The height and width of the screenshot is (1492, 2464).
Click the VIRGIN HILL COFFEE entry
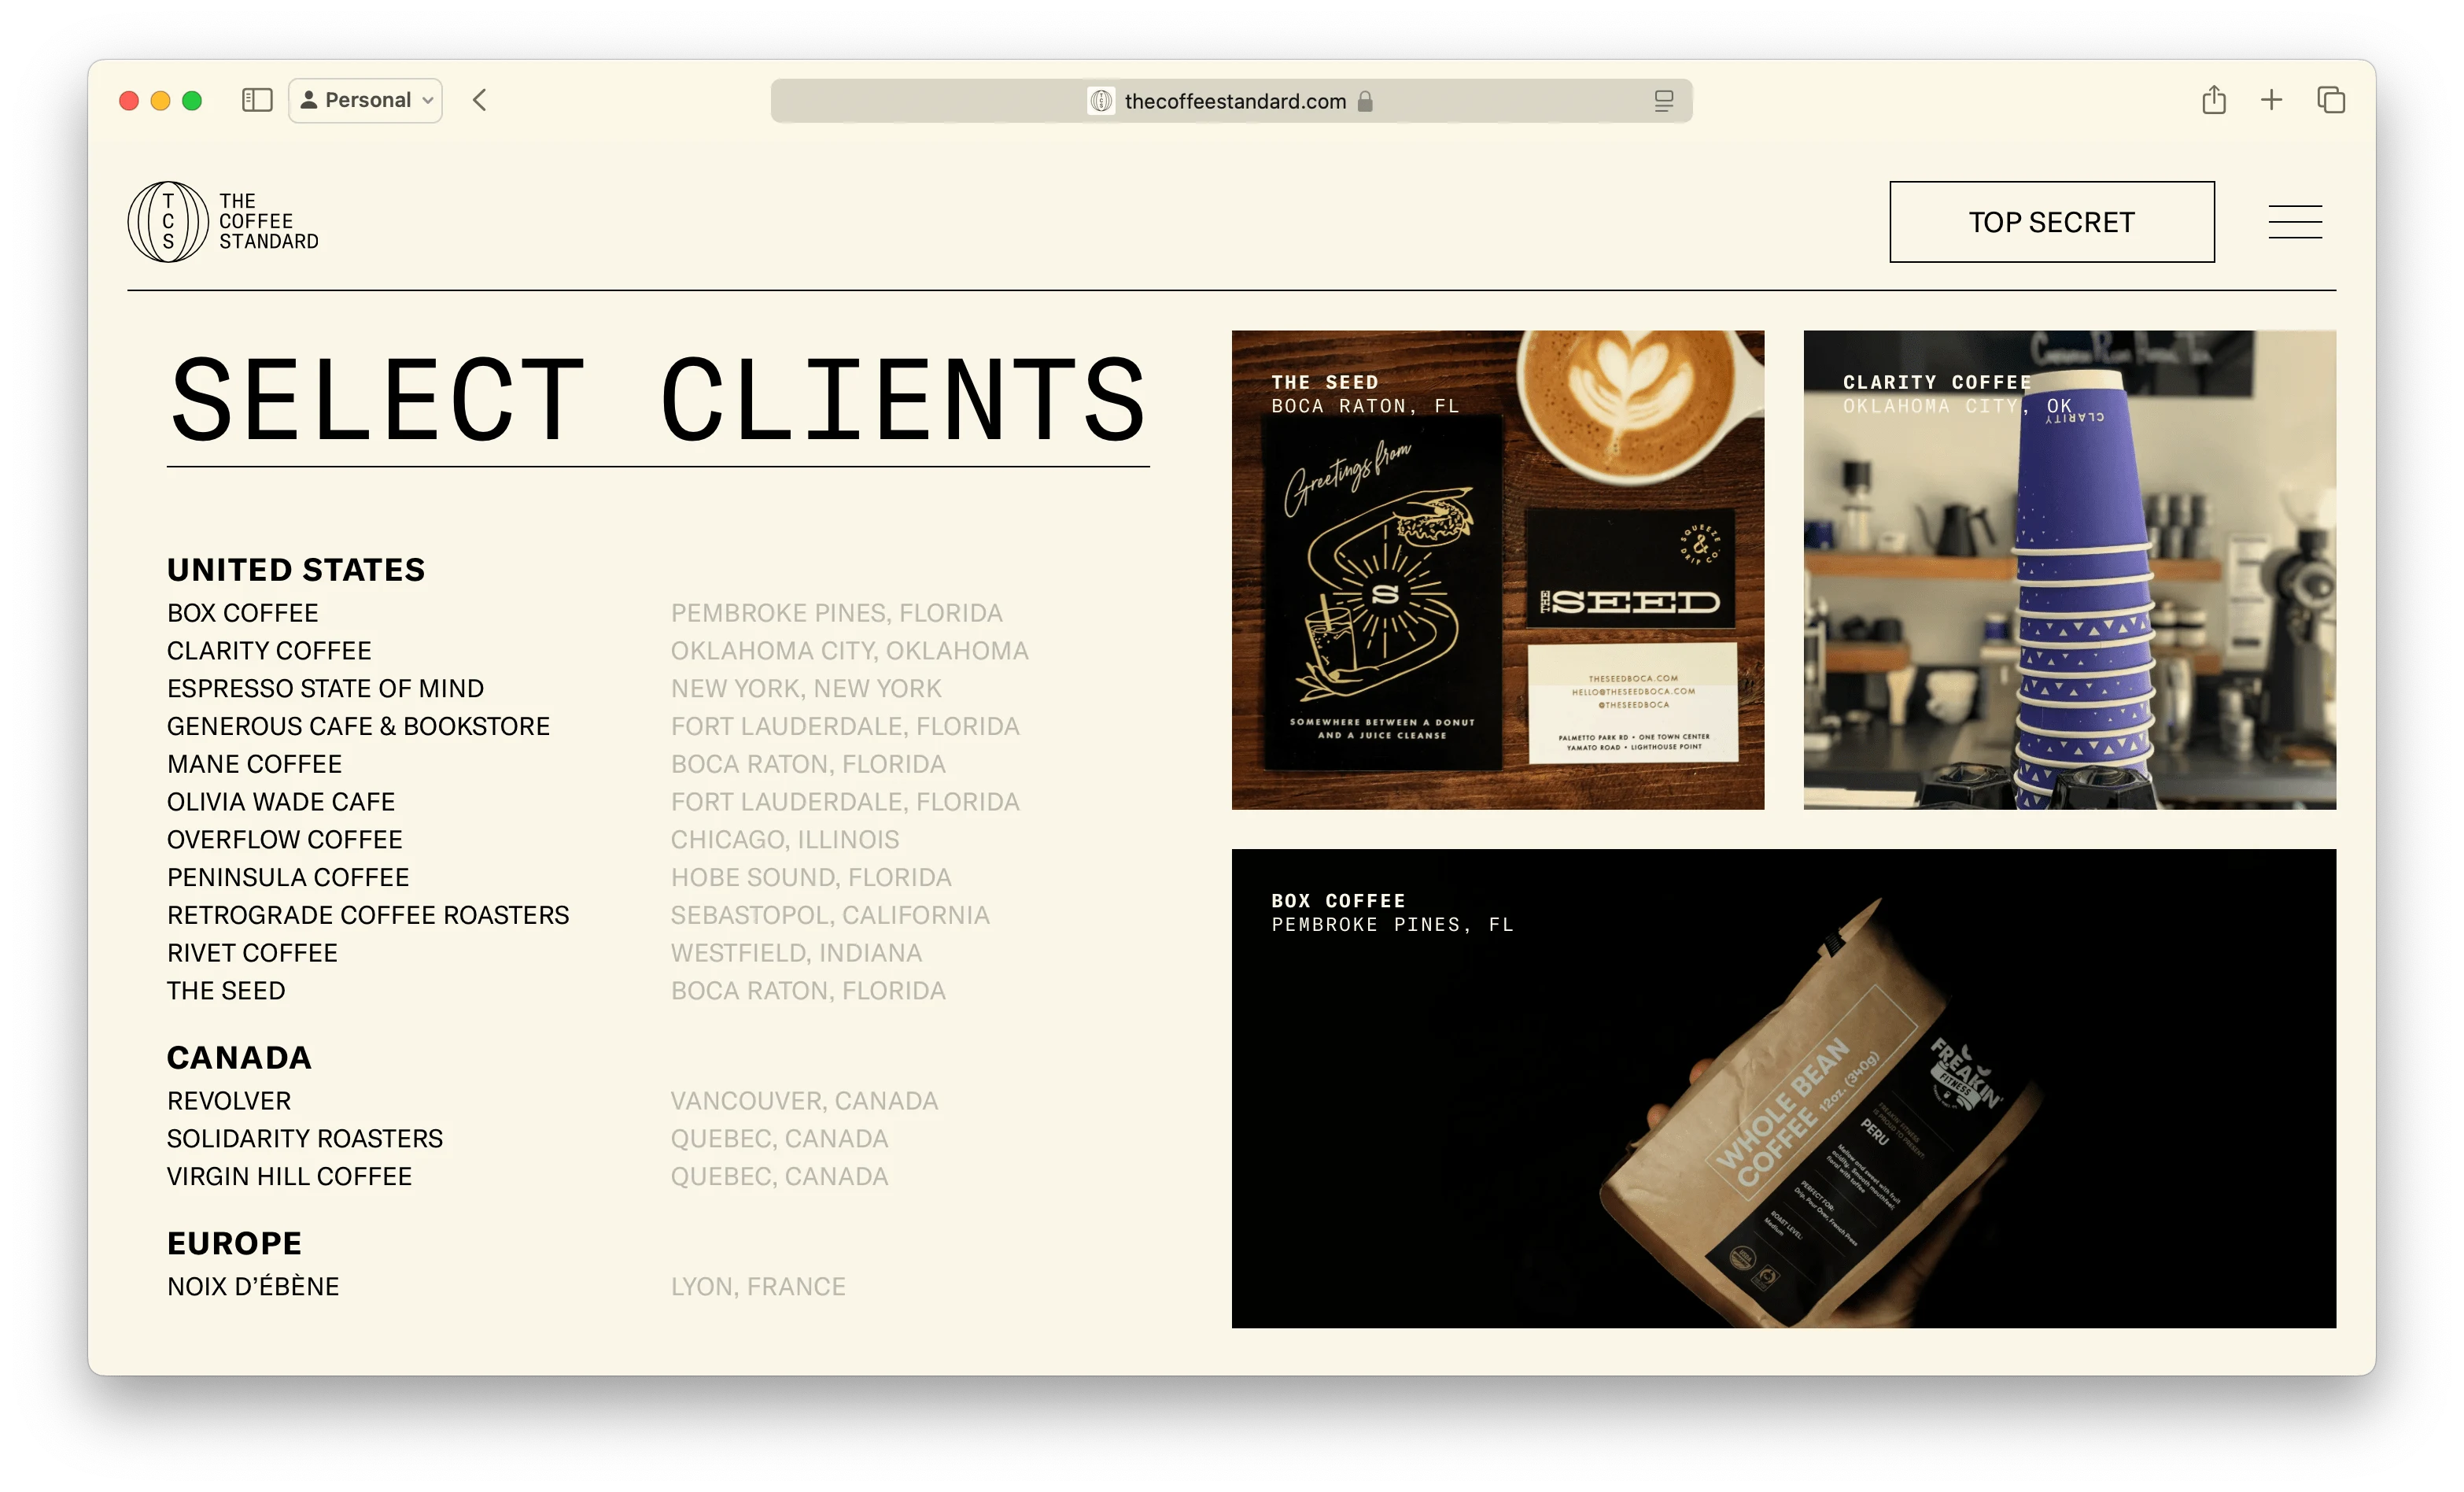coord(289,1177)
